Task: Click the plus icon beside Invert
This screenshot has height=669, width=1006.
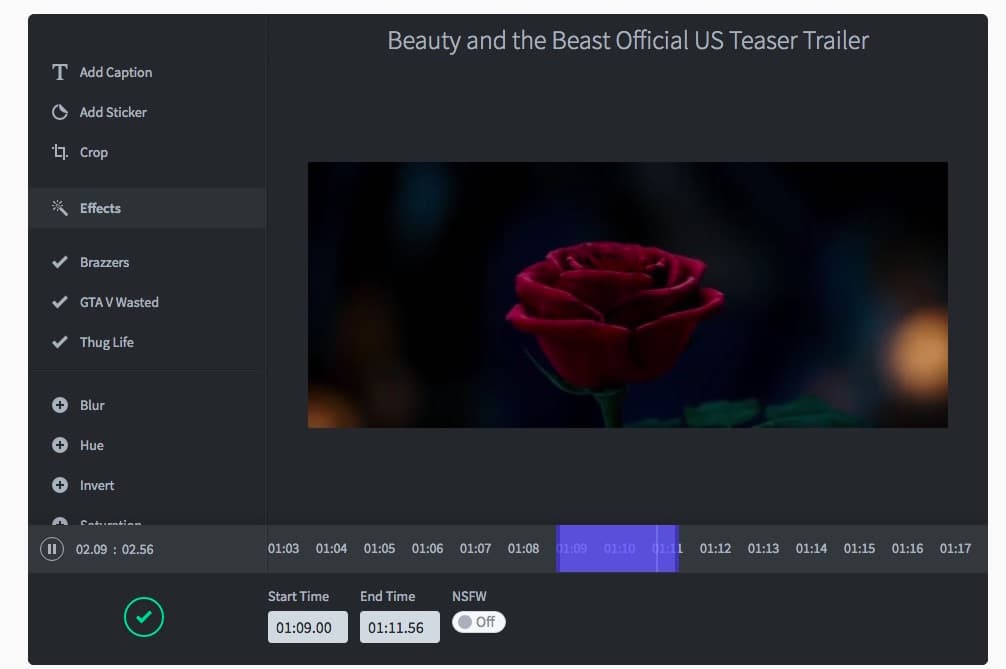Action: click(60, 485)
